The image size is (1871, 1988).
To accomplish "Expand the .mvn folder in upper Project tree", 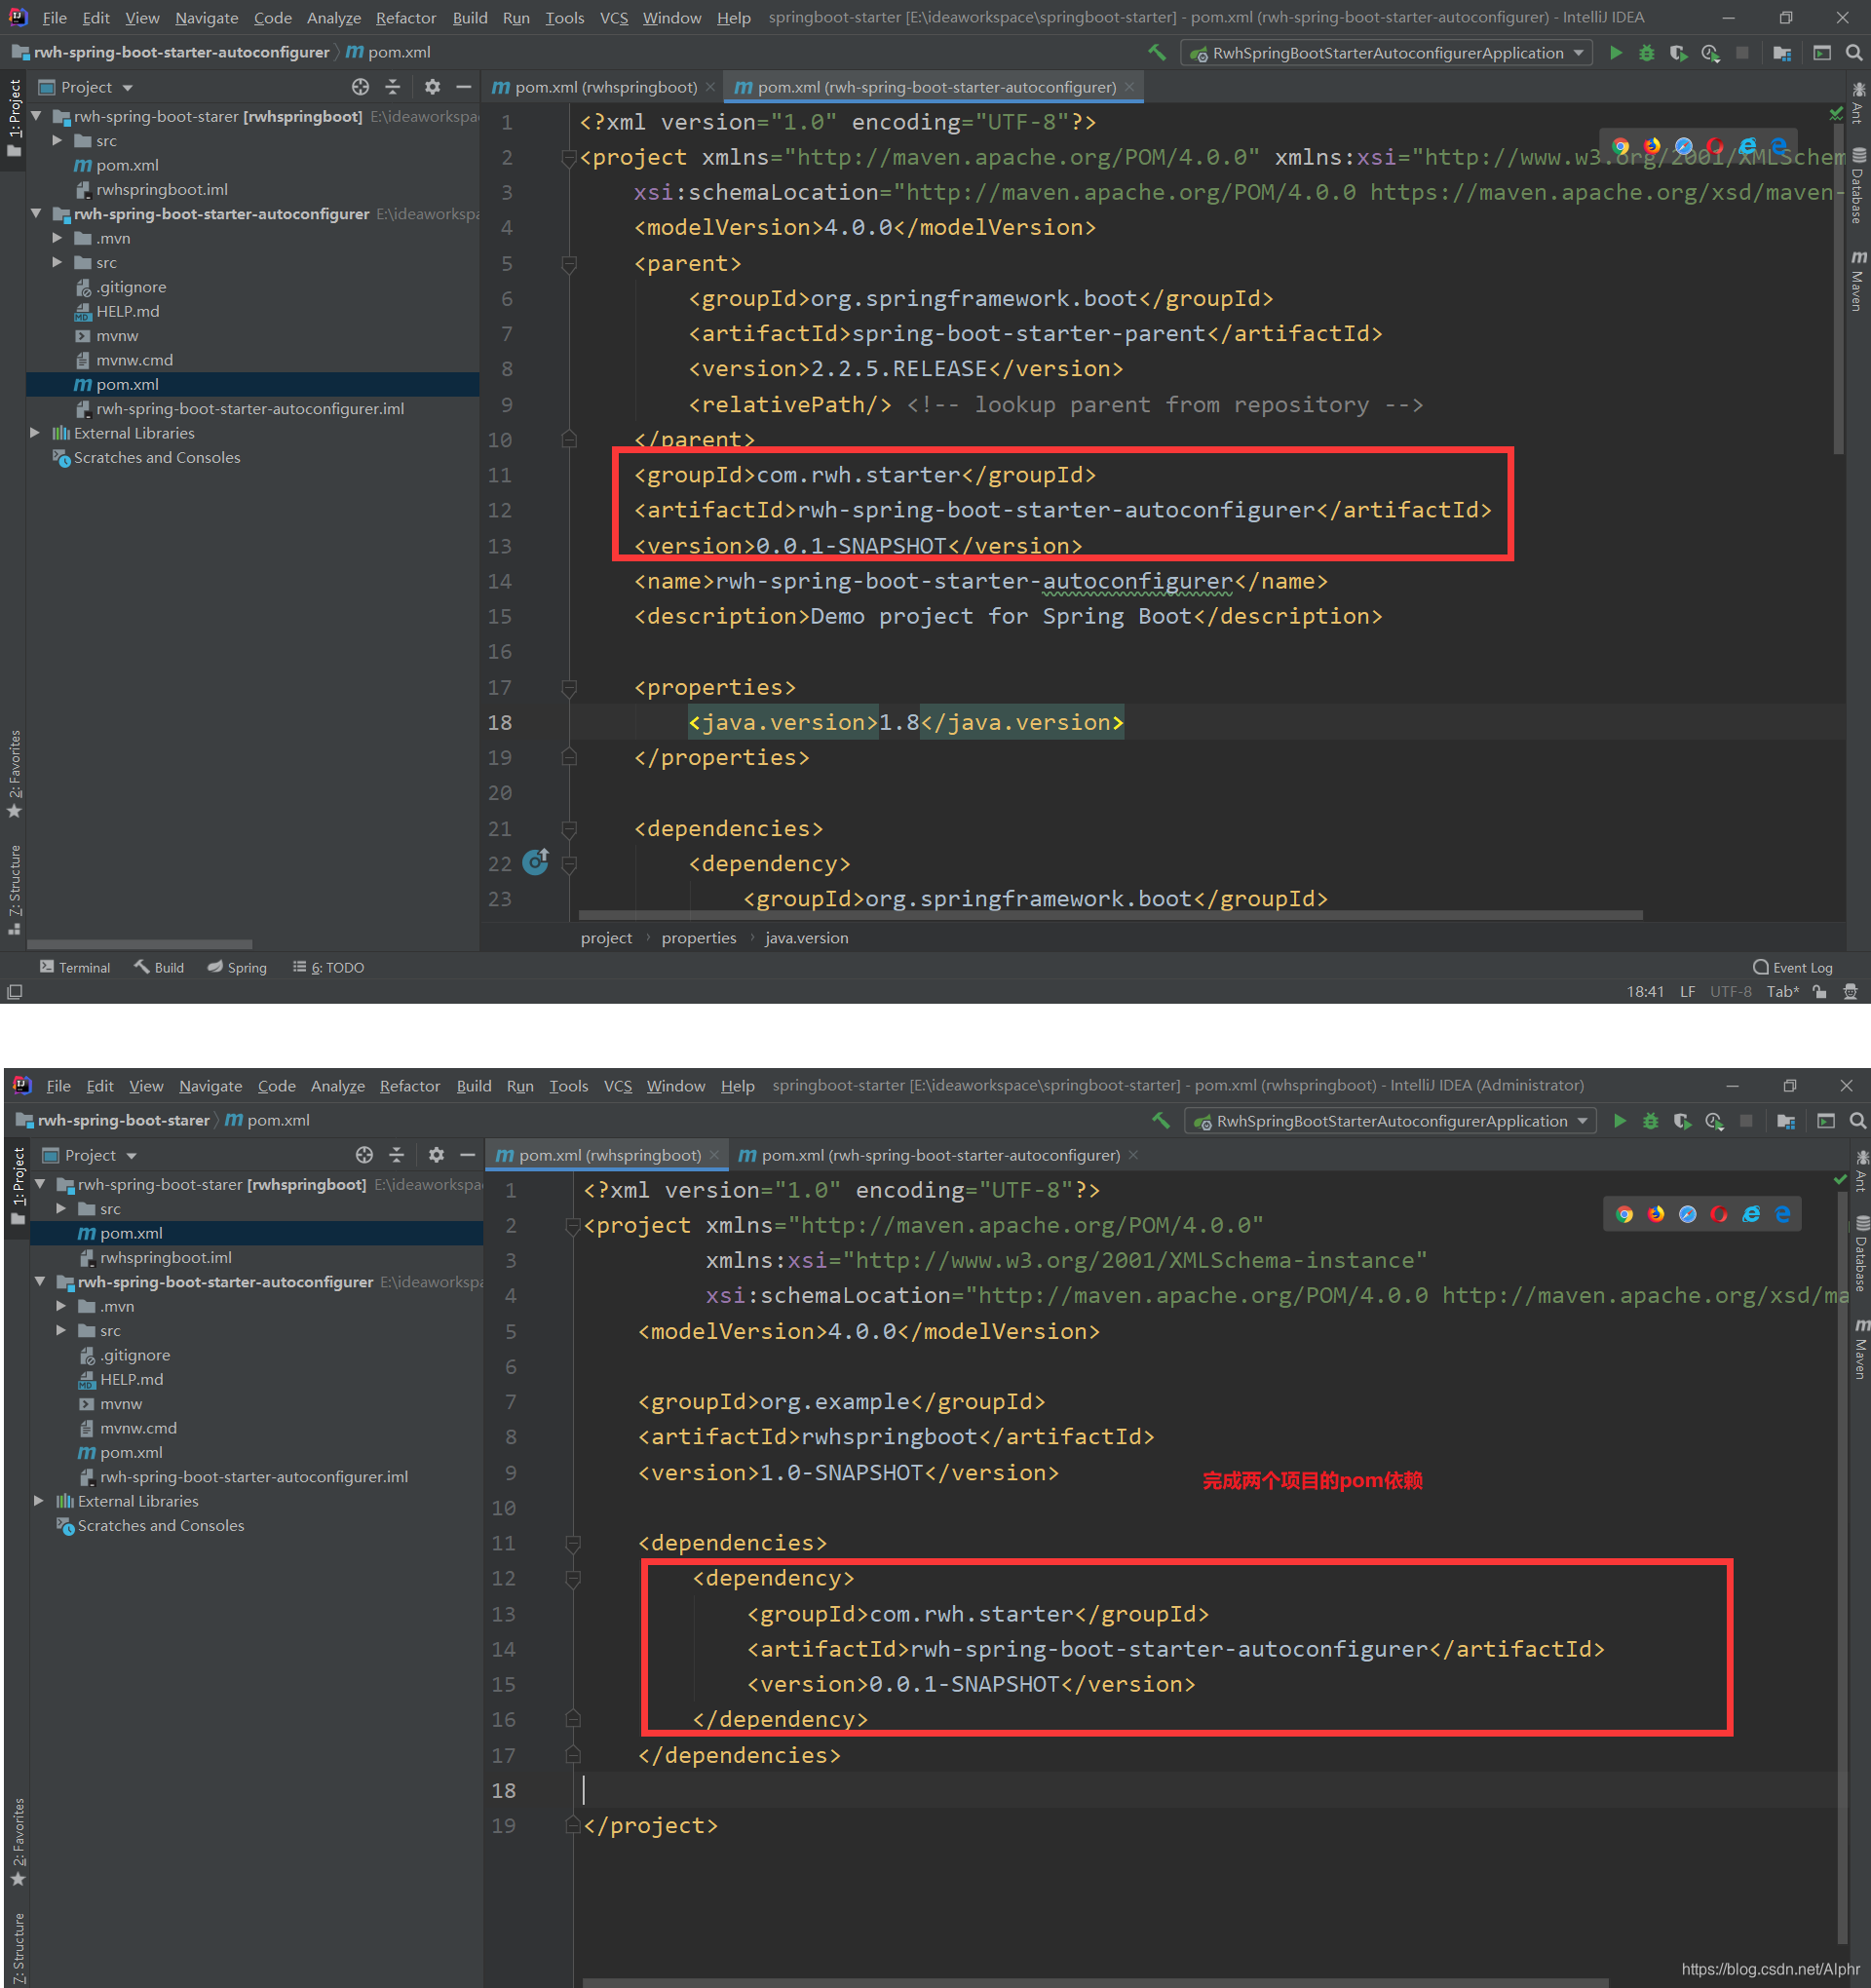I will click(57, 238).
